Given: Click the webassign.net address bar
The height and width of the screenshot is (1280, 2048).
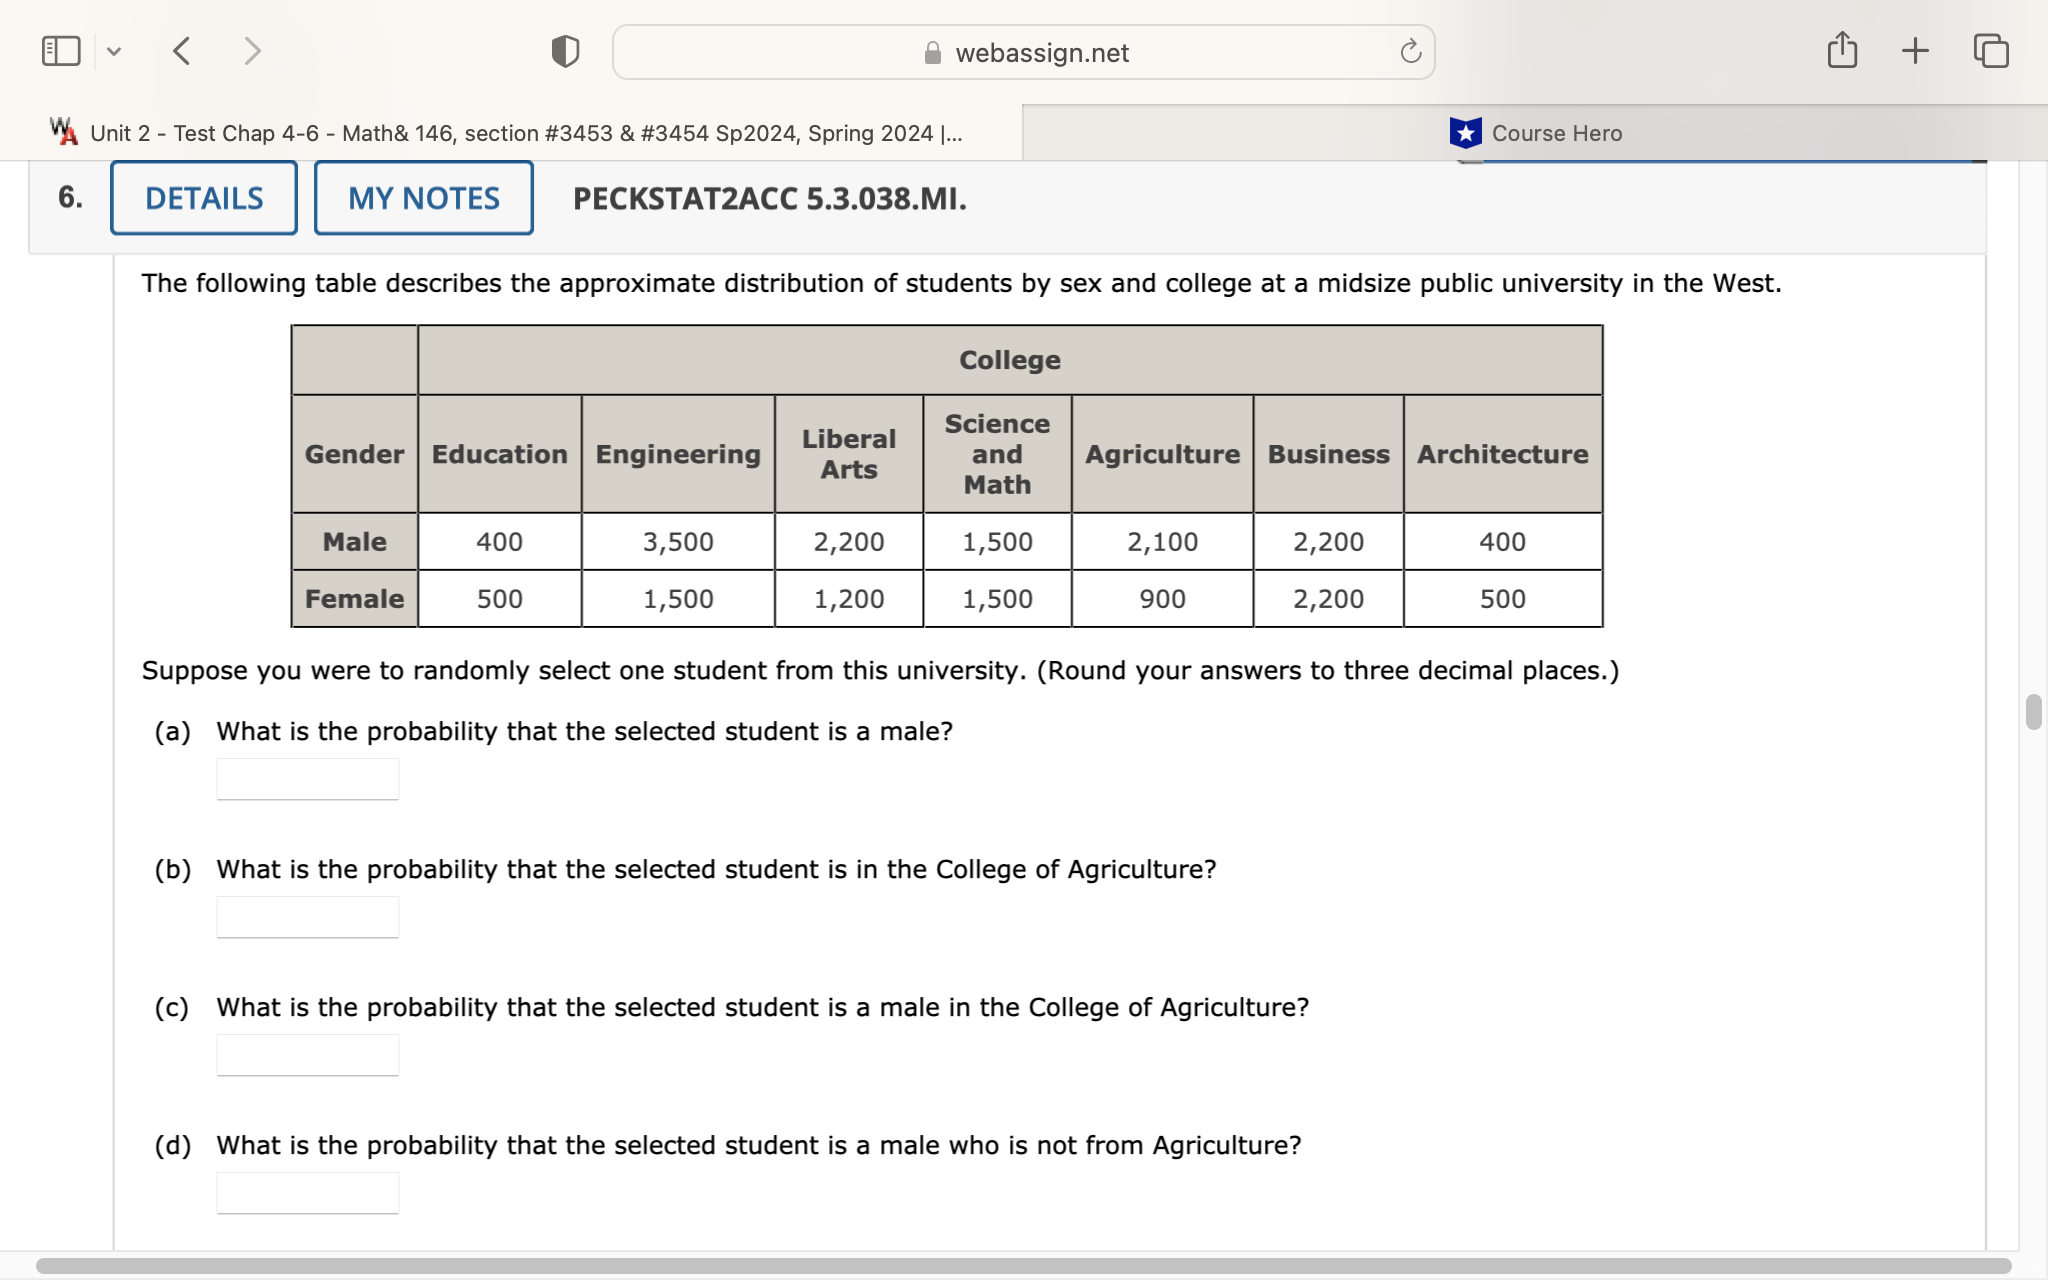Looking at the screenshot, I should [x=1024, y=53].
